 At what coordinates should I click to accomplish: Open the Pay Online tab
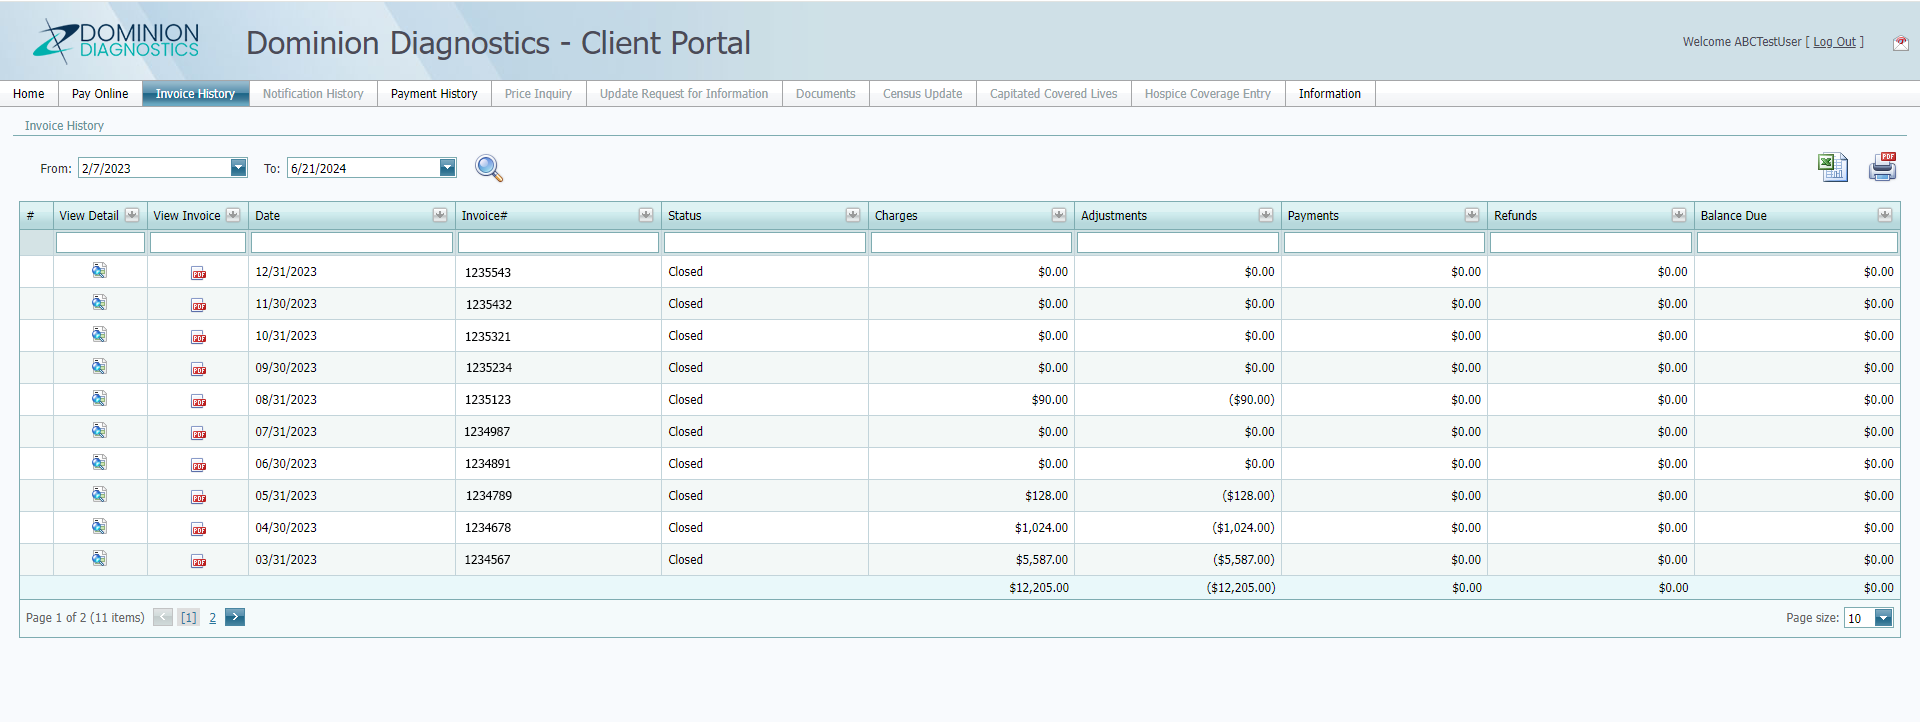(100, 94)
